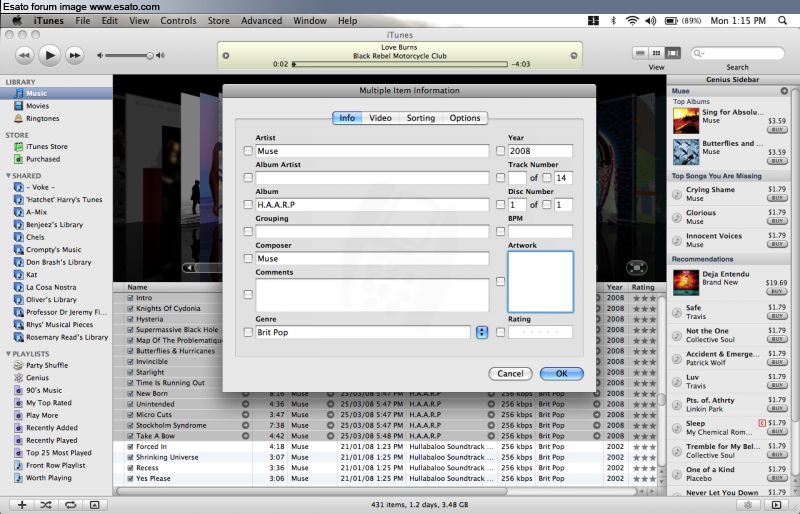Click the Year input field

pos(540,151)
